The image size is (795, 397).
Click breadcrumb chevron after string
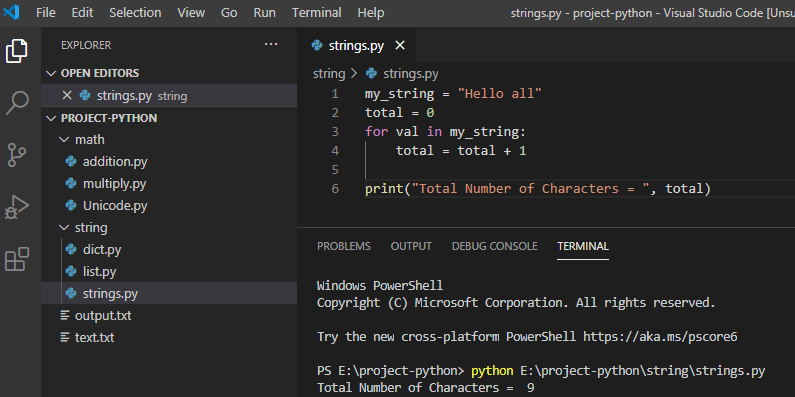click(x=354, y=74)
